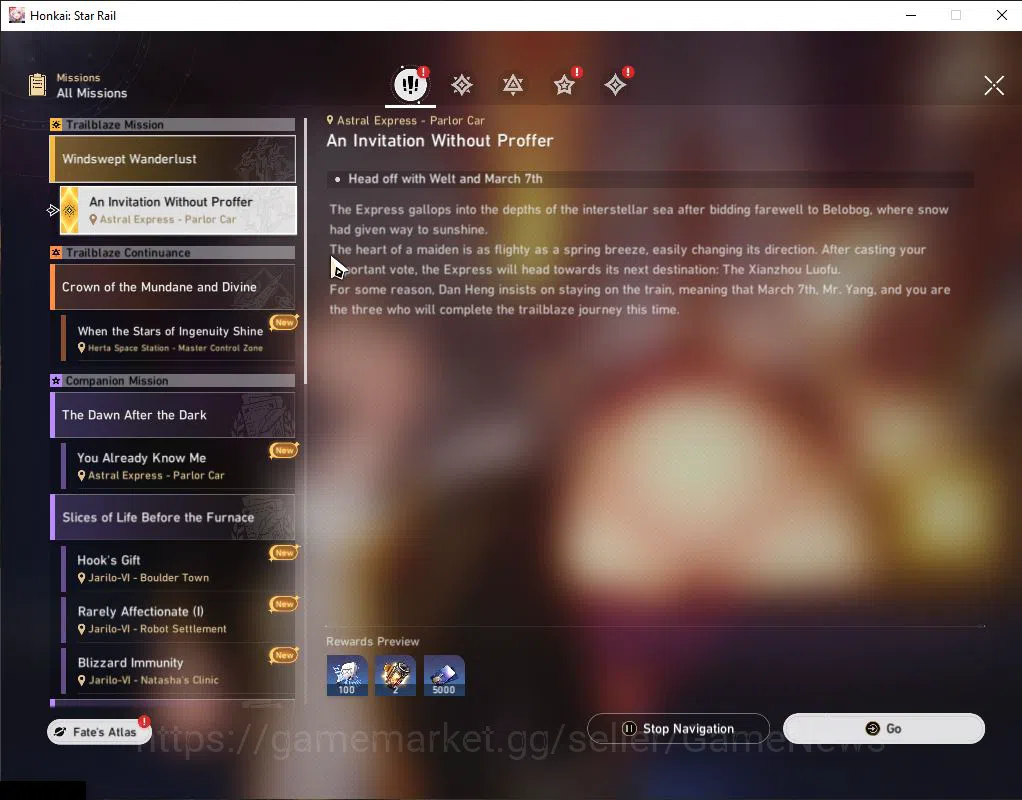This screenshot has height=800, width=1022.
Task: Click Jarilo-VI - Robot Settlement location text
Action: [158, 629]
